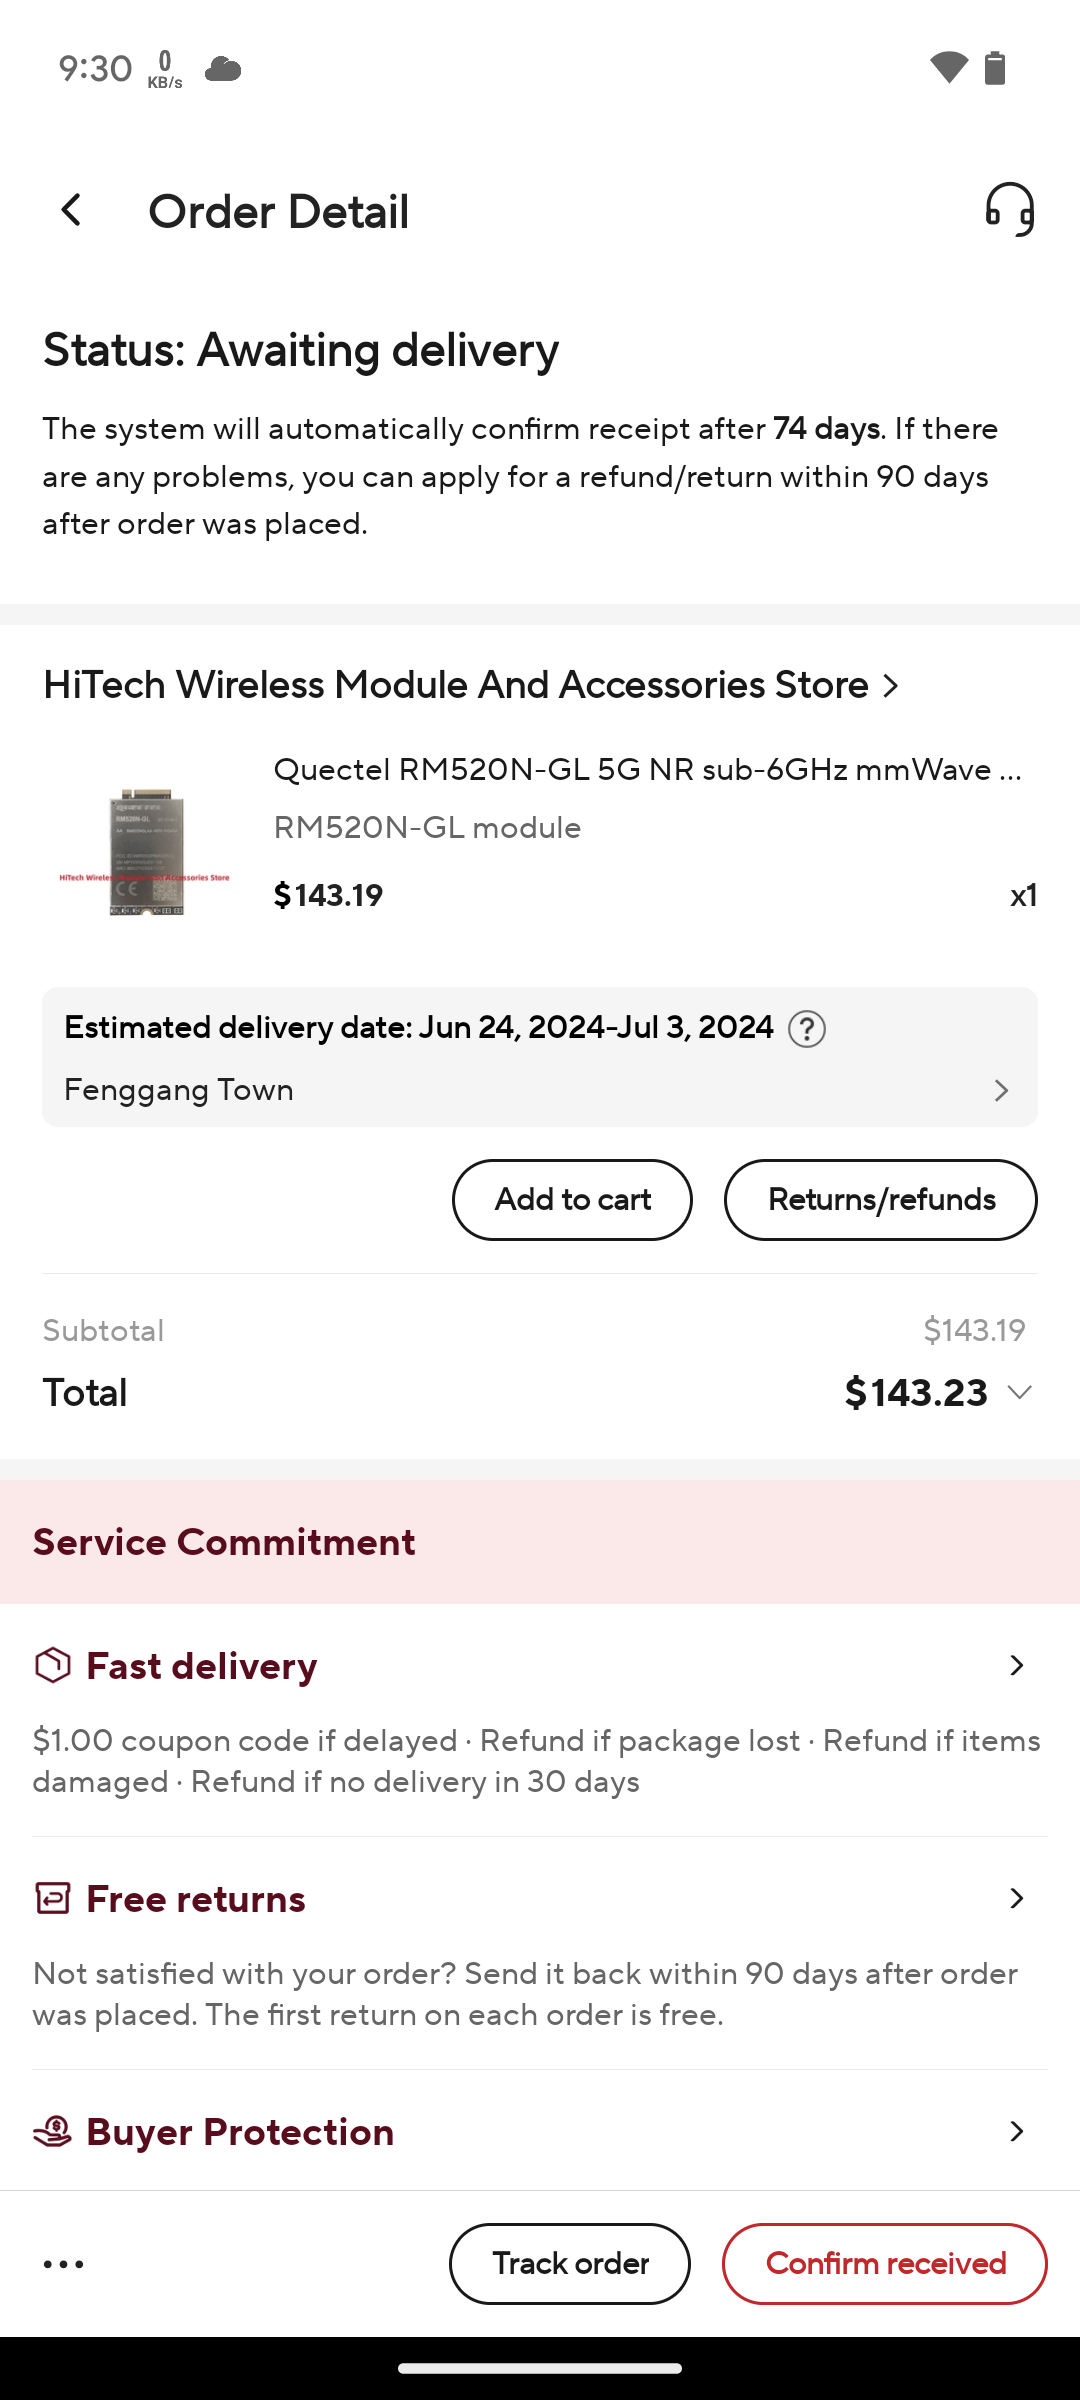This screenshot has height=2400, width=1080.
Task: Tap the Quectel module product thumbnail
Action: [x=145, y=850]
